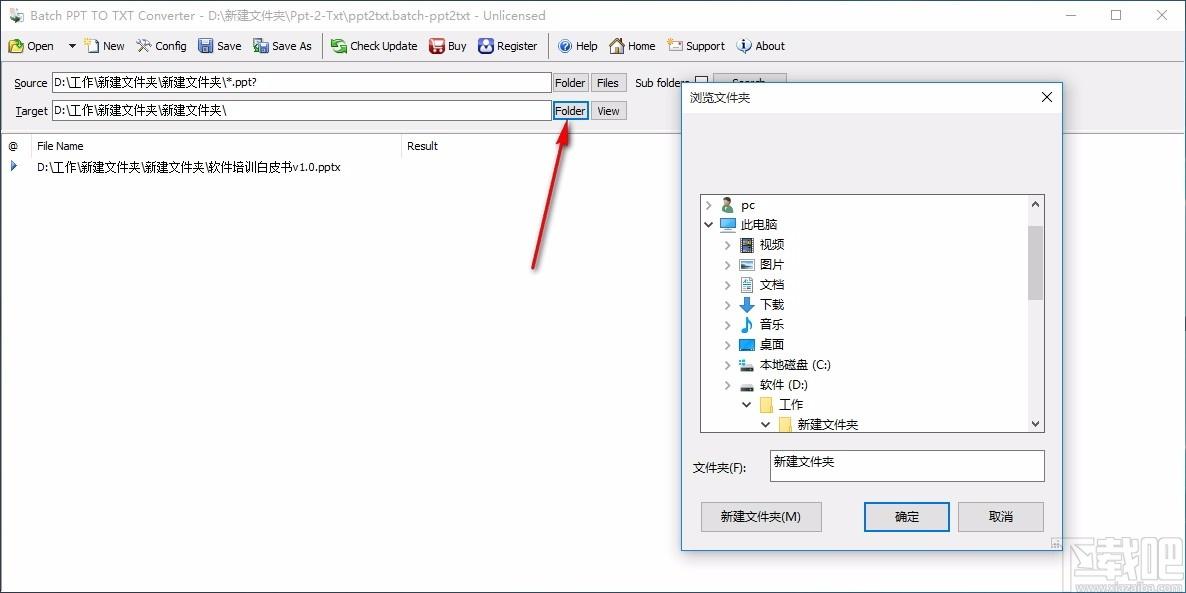Expand the 桌面 folder node
1186x593 pixels.
(x=728, y=345)
